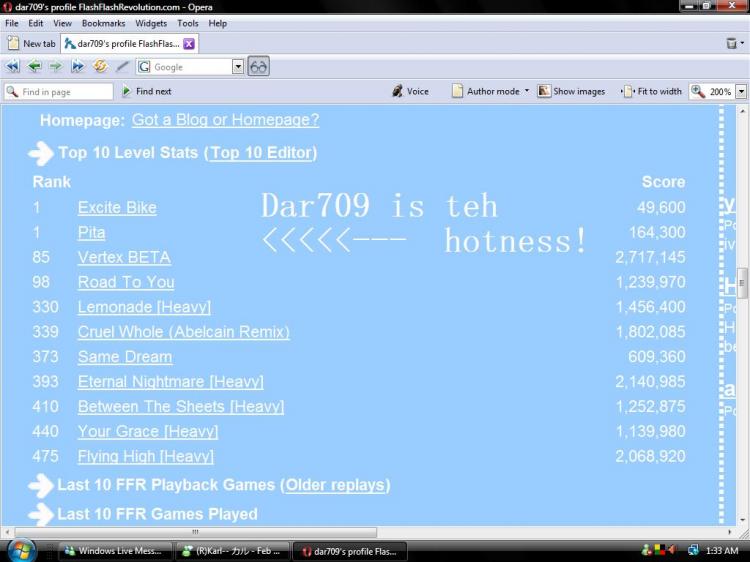The image size is (750, 562).
Task: Open the 200% zoom level dropdown
Action: point(741,91)
